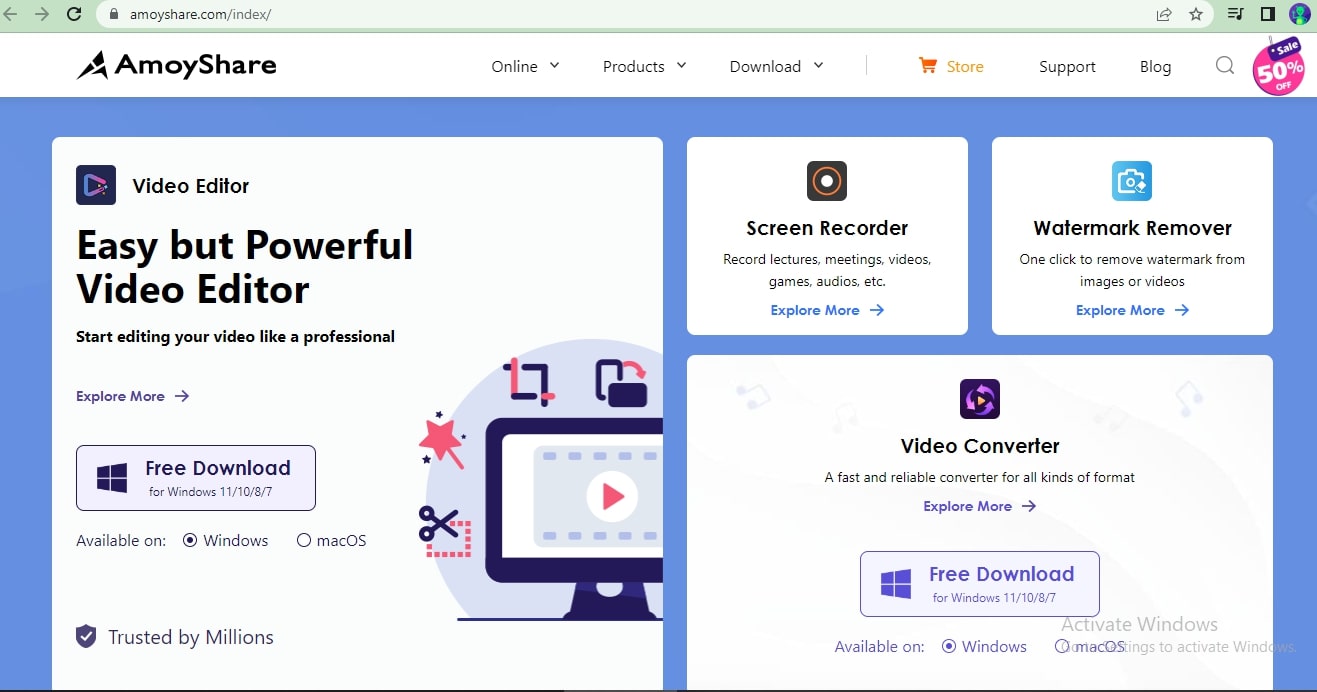The height and width of the screenshot is (692, 1317).
Task: Click the crop tool illustration icon
Action: [x=529, y=381]
